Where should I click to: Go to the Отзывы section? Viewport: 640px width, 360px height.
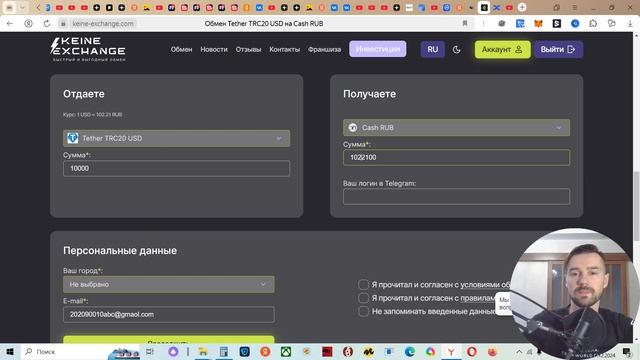coord(248,49)
